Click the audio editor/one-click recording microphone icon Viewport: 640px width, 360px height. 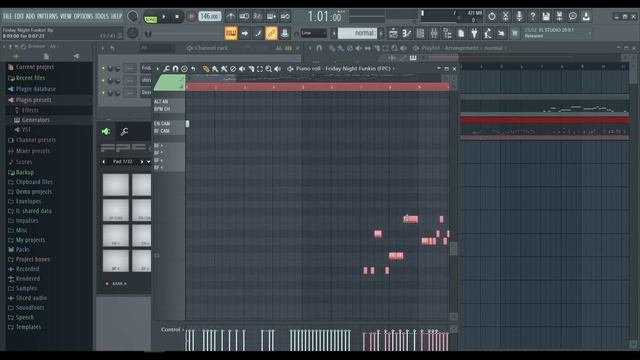pos(519,16)
